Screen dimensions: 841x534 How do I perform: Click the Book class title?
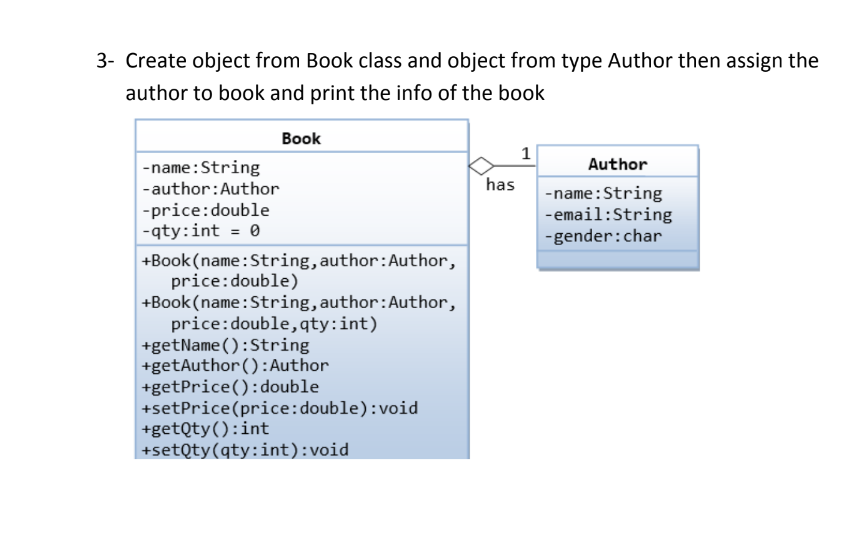point(301,138)
